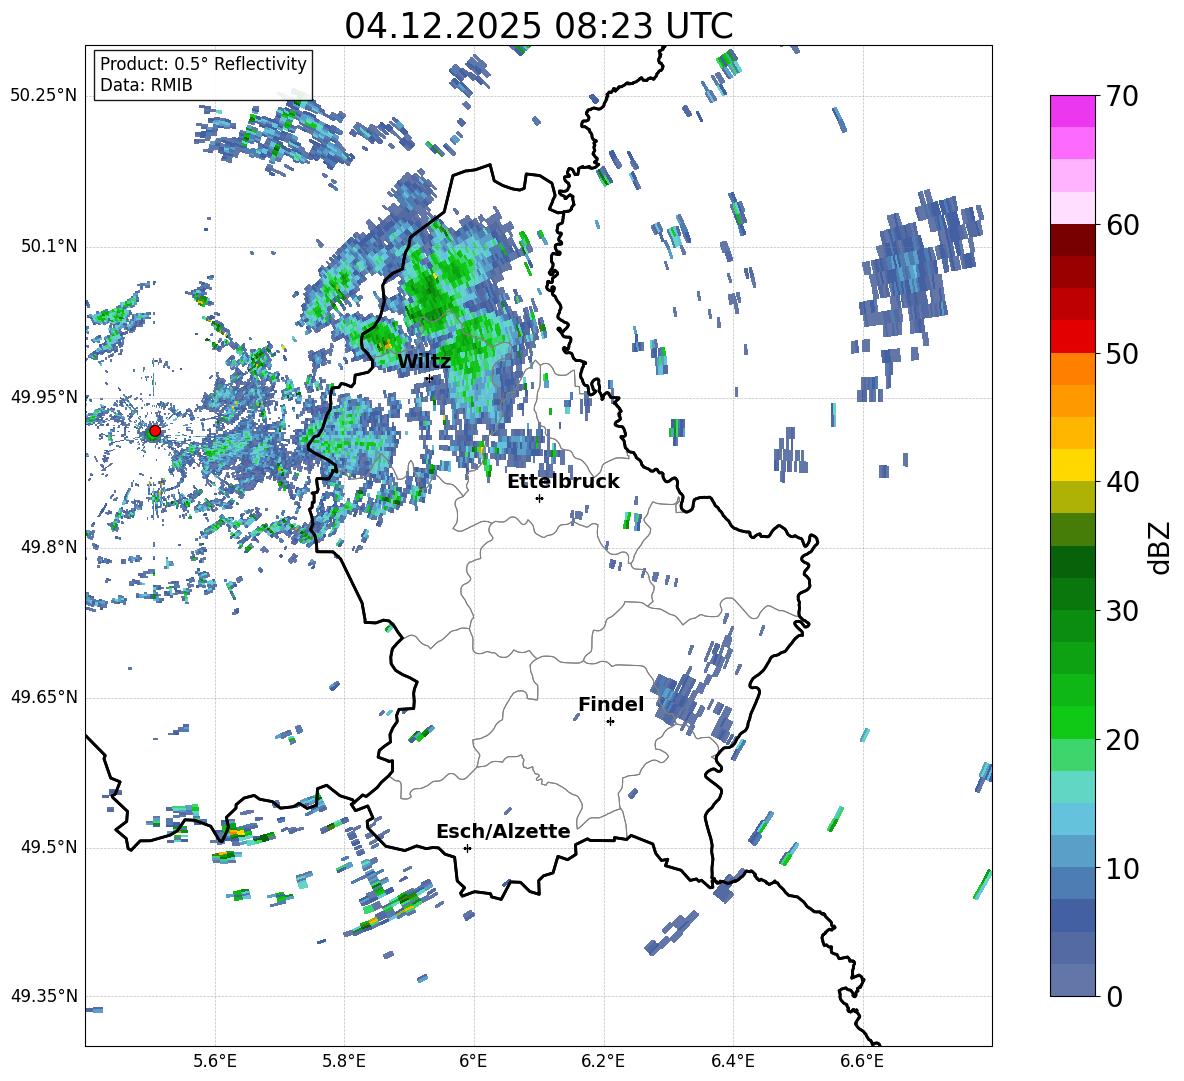The width and height of the screenshot is (1184, 1081).
Task: Click the Esch/Alzette location cross marker
Action: 467,848
